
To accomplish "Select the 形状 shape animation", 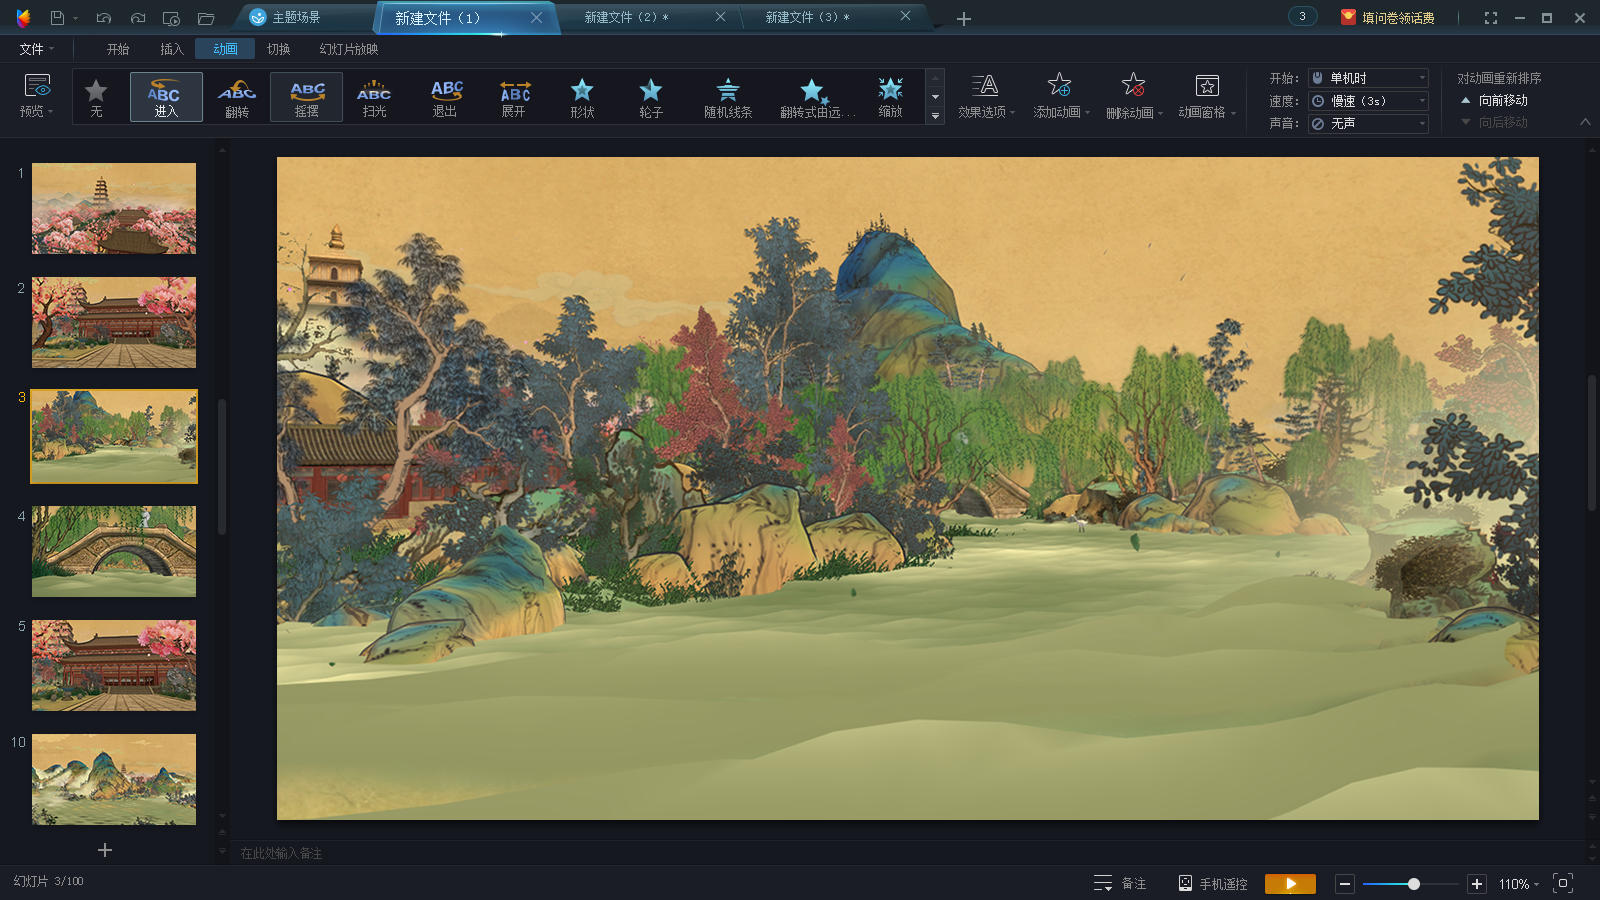I will [x=582, y=98].
